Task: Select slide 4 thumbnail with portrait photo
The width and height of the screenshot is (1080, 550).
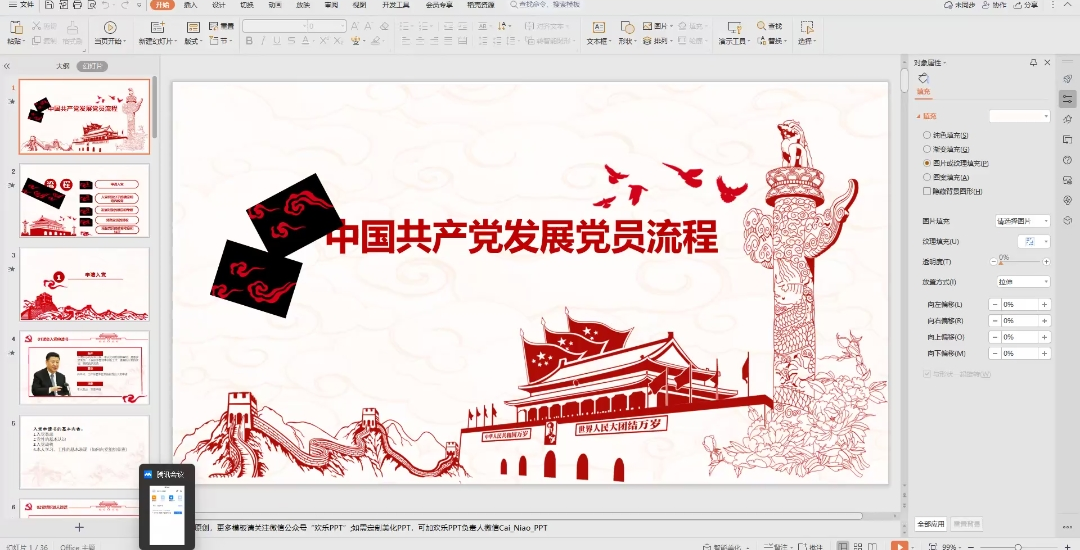Action: coord(85,368)
